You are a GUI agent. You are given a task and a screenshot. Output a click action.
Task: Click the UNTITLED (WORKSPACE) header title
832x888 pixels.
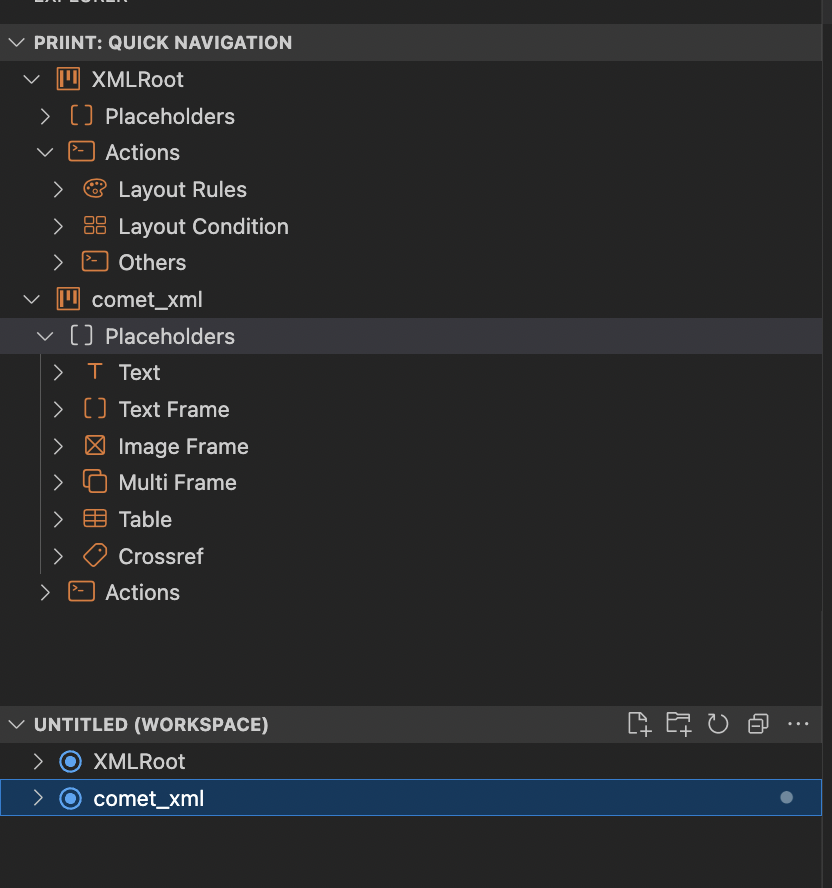click(151, 725)
